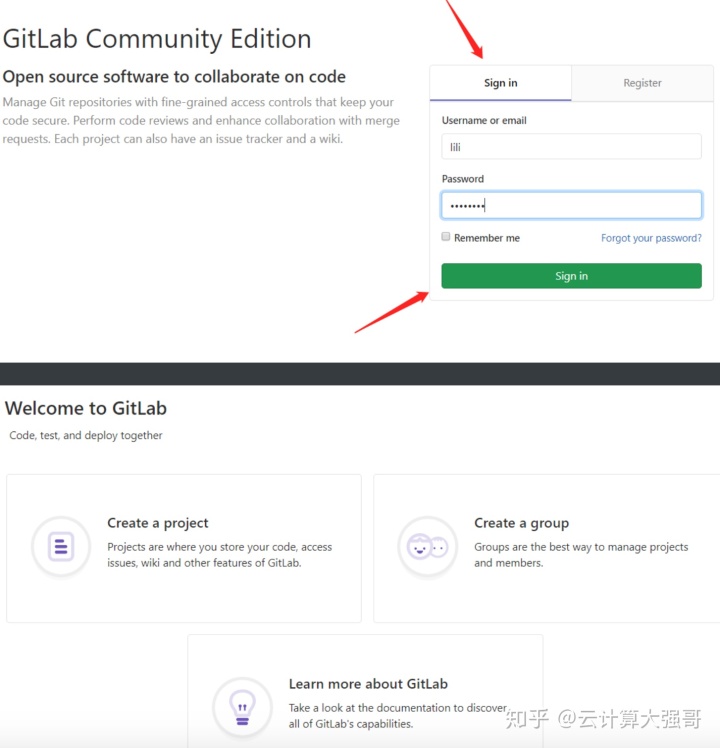This screenshot has height=748, width=720.
Task: Open the Forgot your password link
Action: coord(651,238)
